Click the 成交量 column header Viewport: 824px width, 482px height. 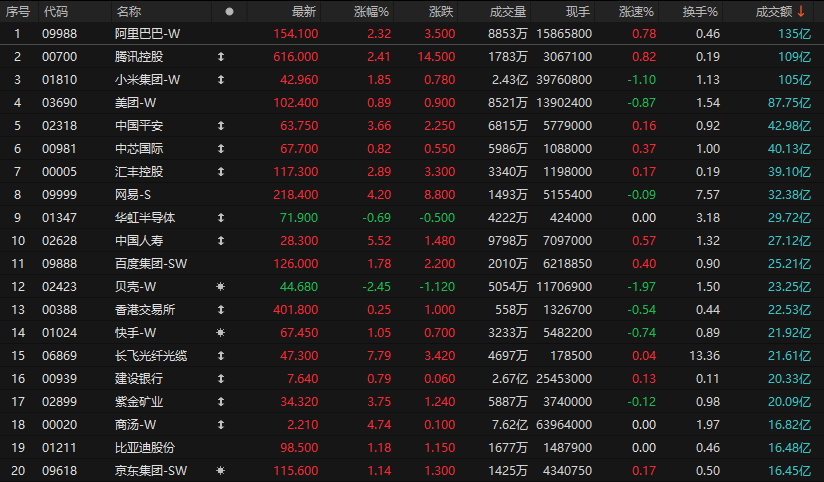507,11
